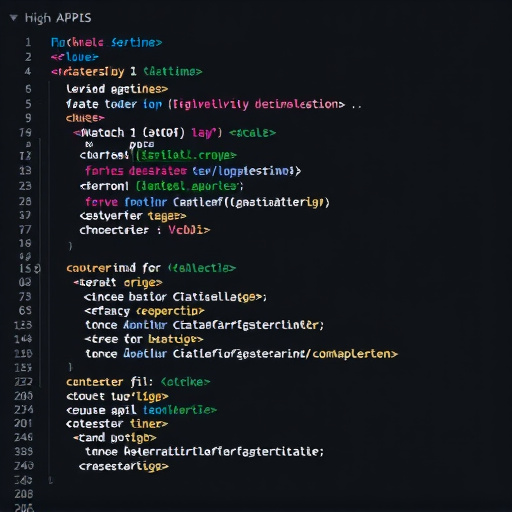Viewport: 512px width, 512px height.
Task: Toggle the fold marker beside line 15
Action: [37, 268]
